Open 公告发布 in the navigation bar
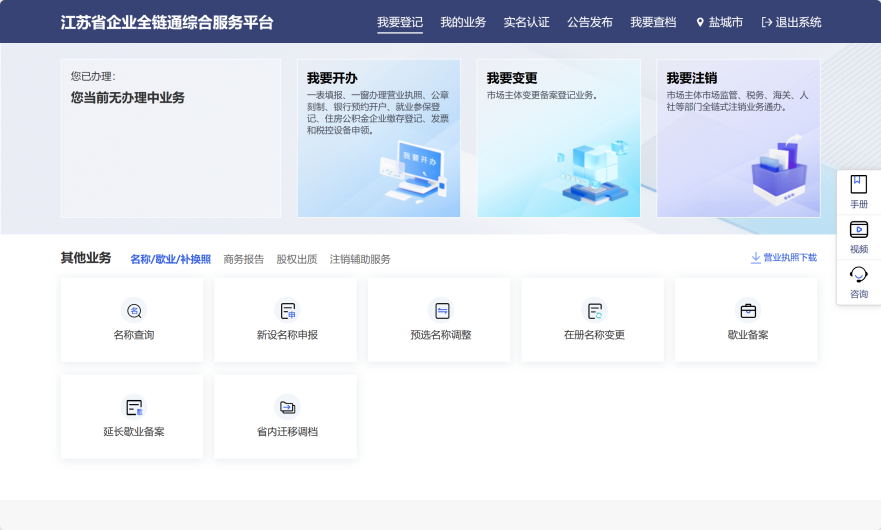The width and height of the screenshot is (881, 530). pyautogui.click(x=590, y=22)
